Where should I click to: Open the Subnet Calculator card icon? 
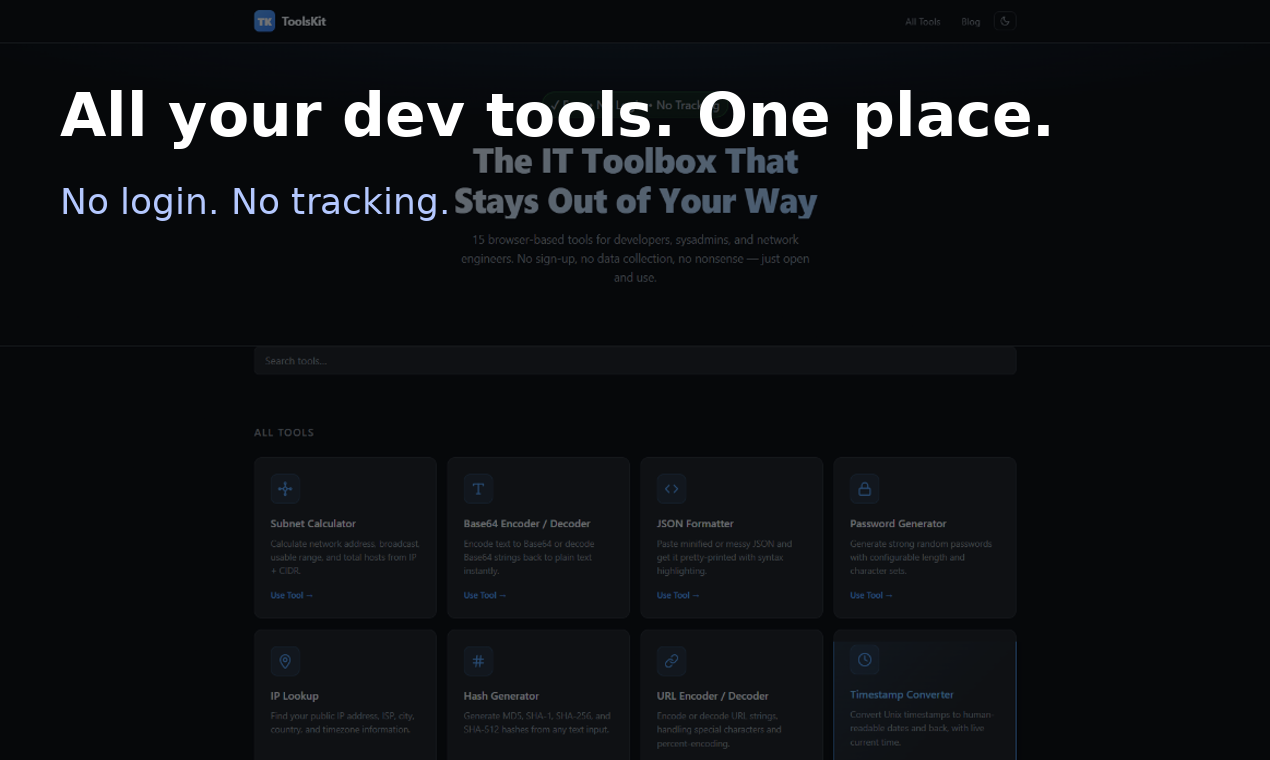coord(285,489)
